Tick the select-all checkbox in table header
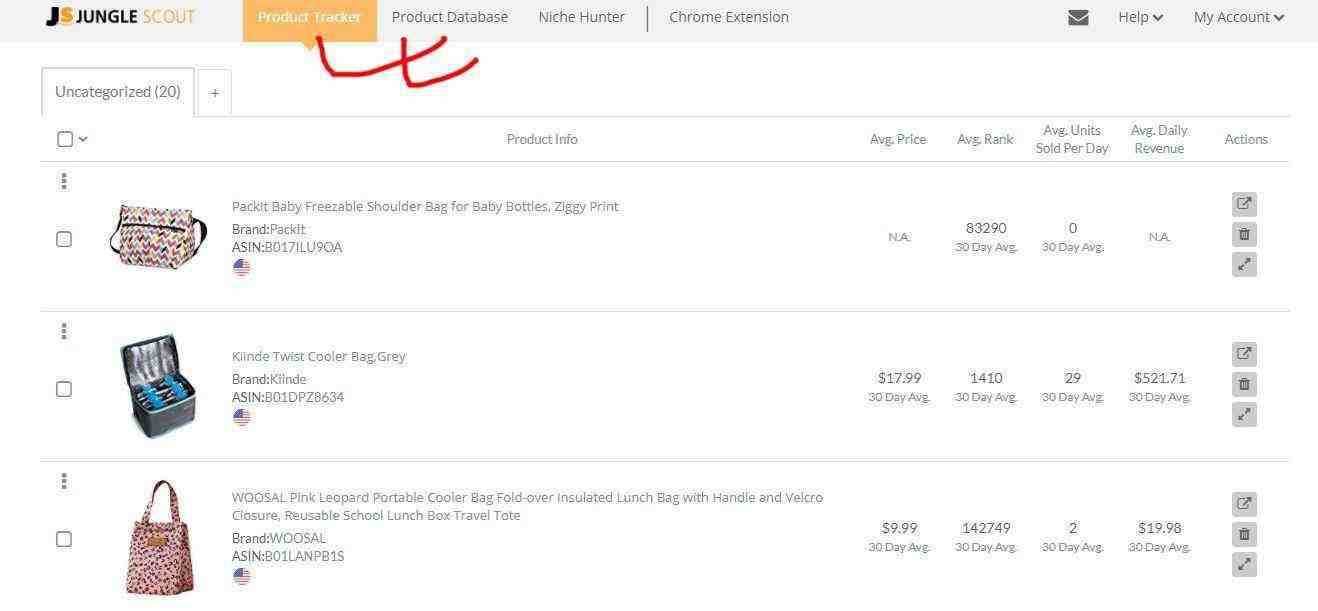The width and height of the screenshot is (1318, 611). point(65,139)
